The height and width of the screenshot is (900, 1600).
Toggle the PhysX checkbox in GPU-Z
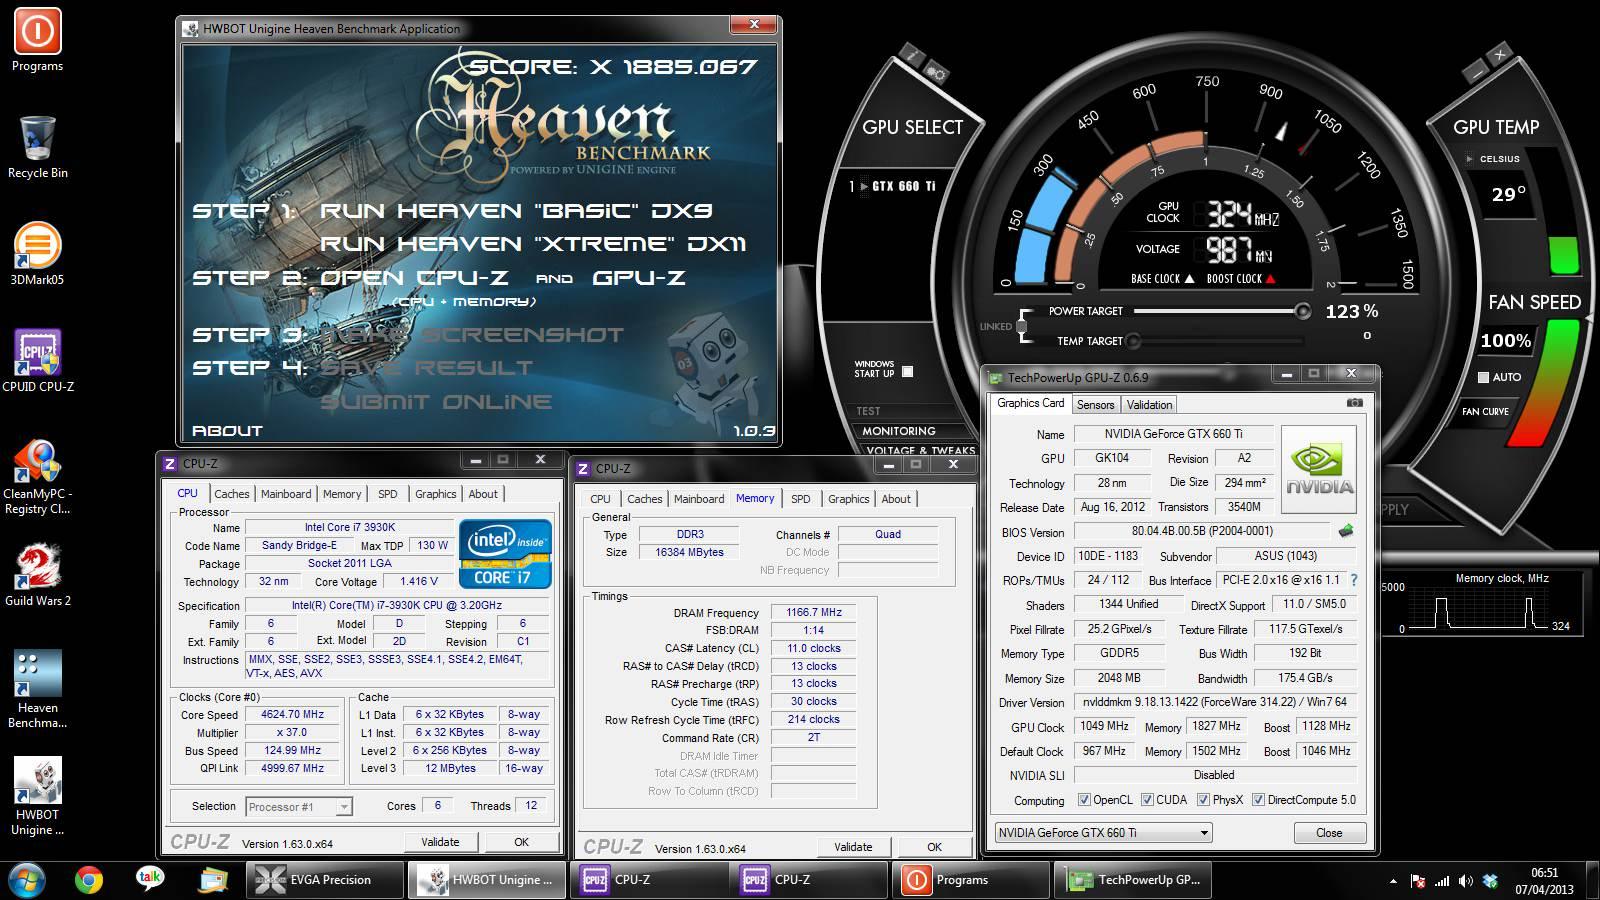click(1203, 800)
